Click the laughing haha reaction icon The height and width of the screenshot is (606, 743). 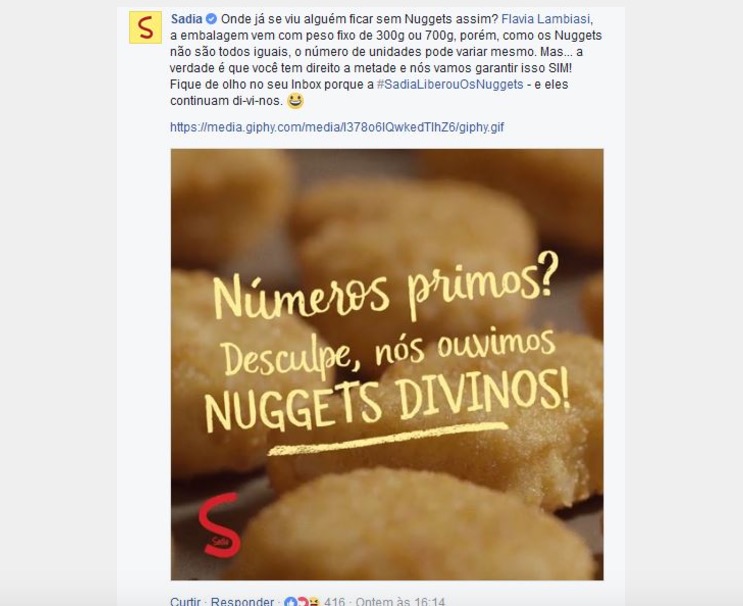click(x=313, y=602)
